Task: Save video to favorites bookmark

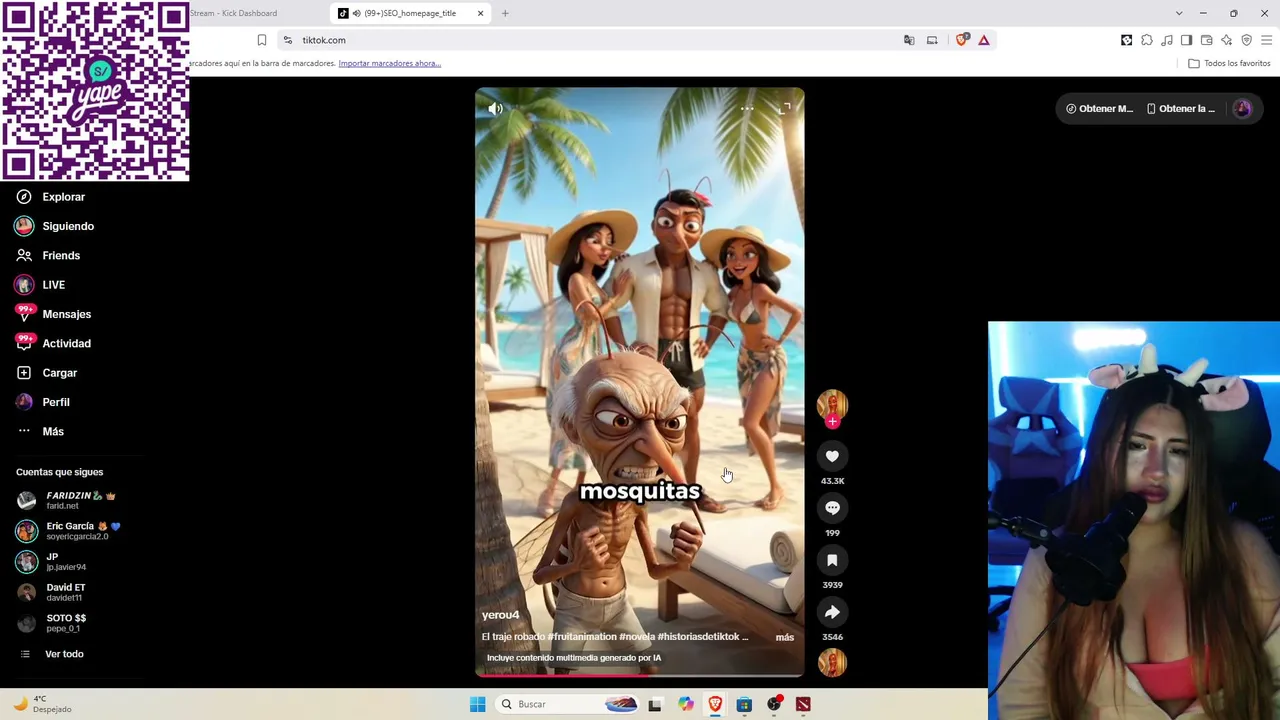Action: coord(832,560)
